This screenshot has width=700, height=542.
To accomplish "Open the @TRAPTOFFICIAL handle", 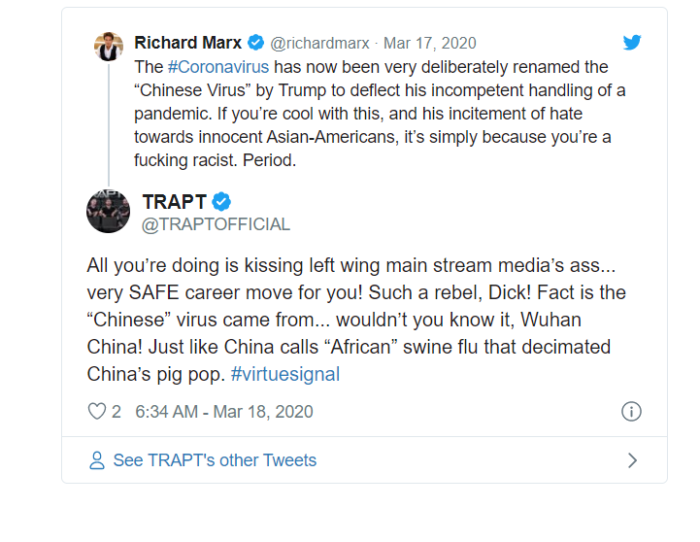I will point(216,224).
